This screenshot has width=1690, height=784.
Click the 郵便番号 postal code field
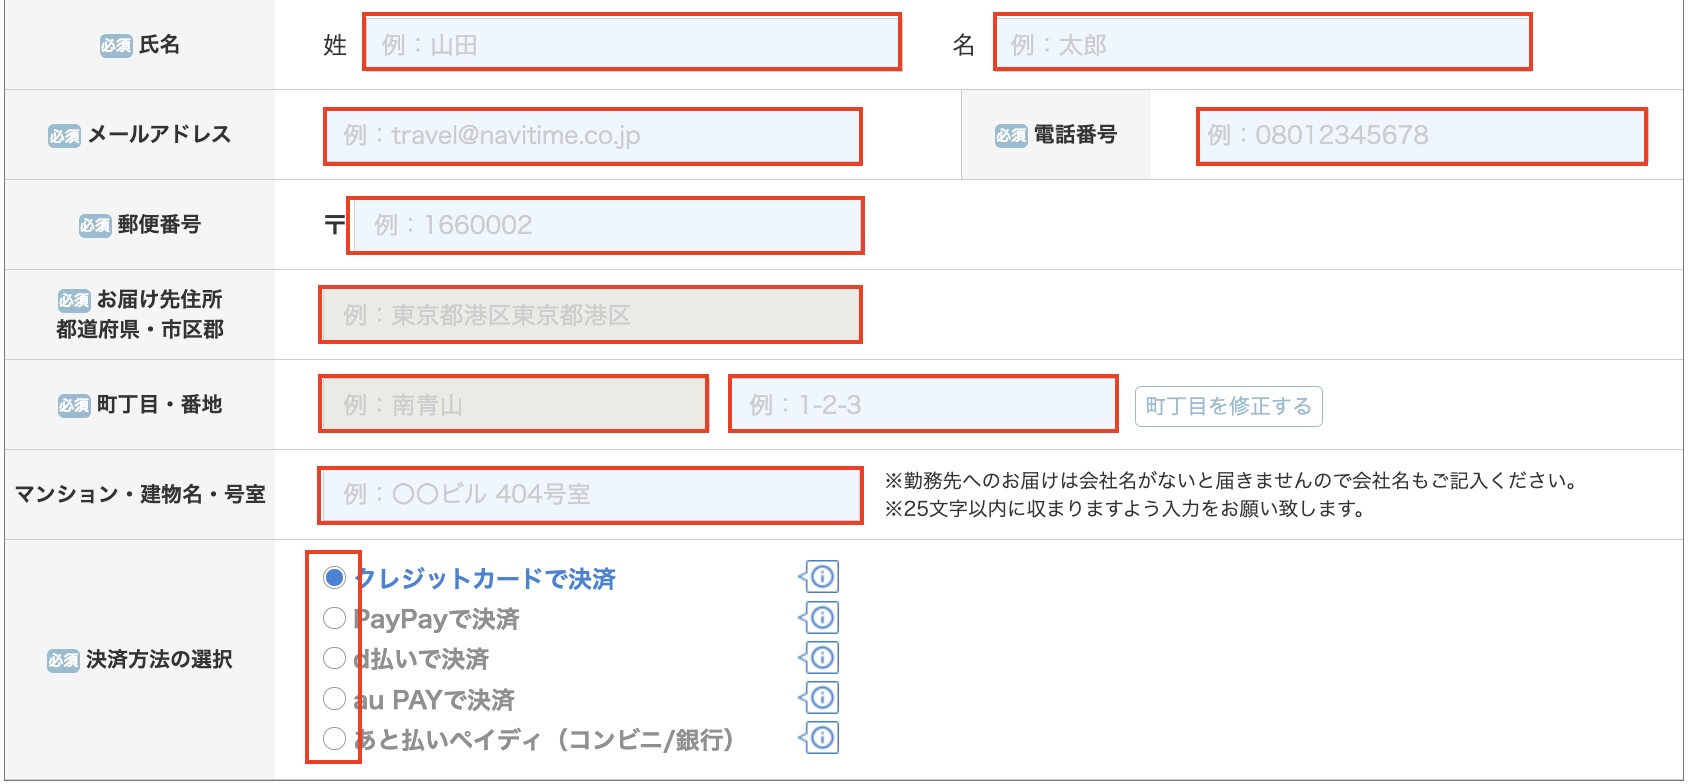pyautogui.click(x=605, y=225)
